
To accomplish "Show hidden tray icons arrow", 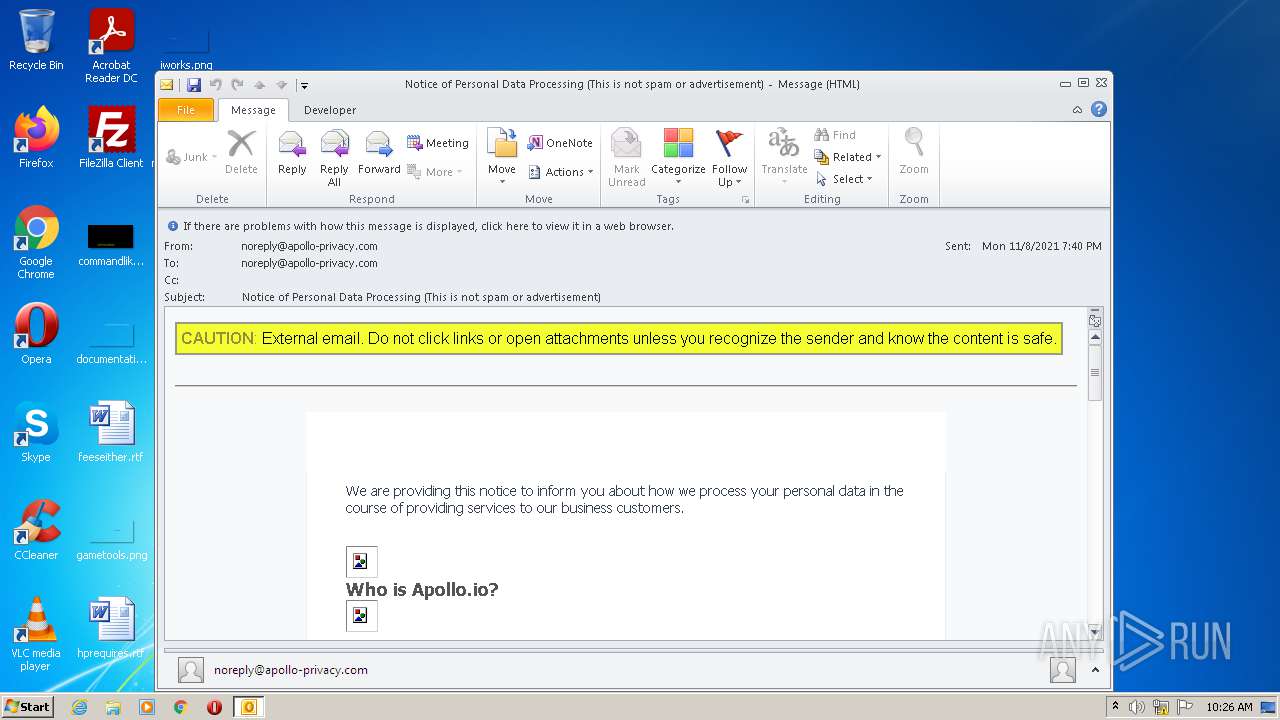I will (1116, 707).
